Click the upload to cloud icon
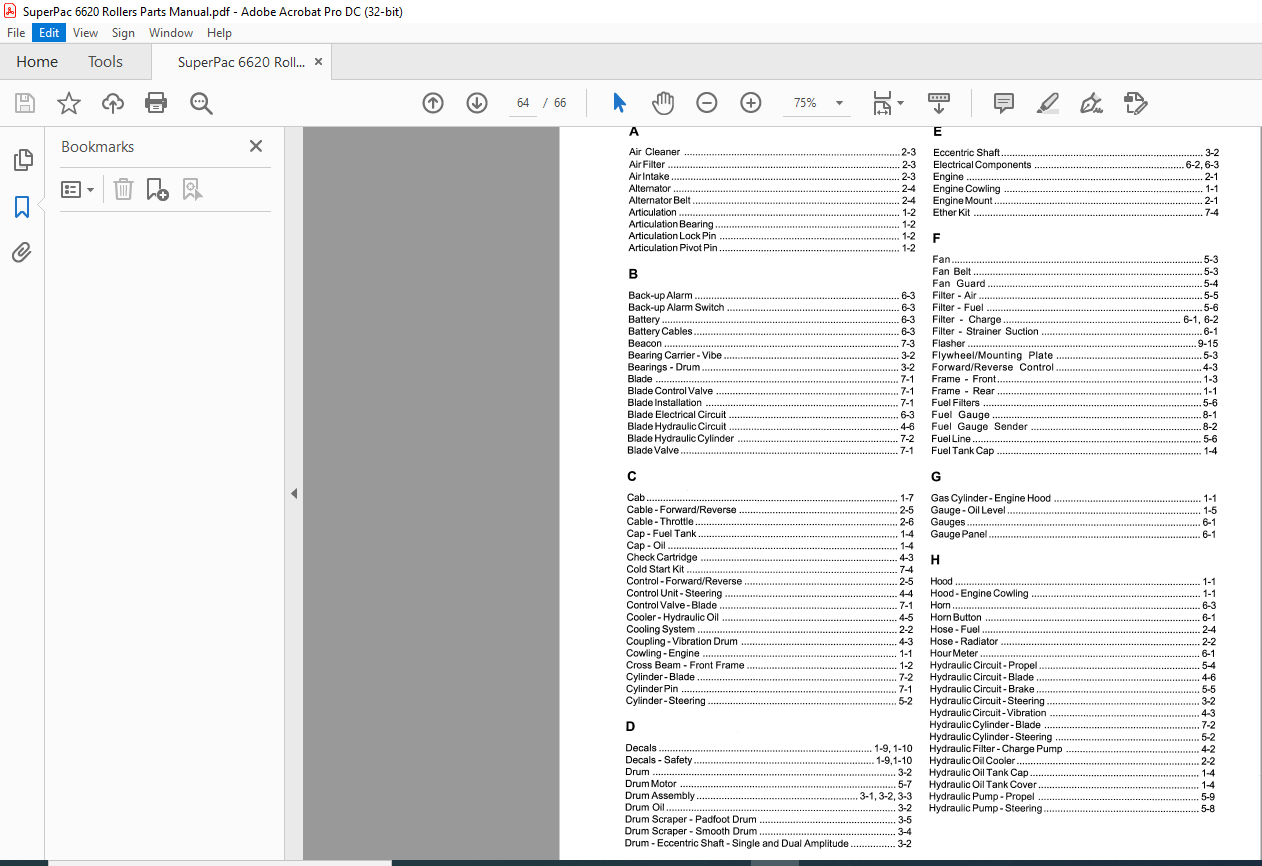The height and width of the screenshot is (866, 1262). (x=113, y=103)
